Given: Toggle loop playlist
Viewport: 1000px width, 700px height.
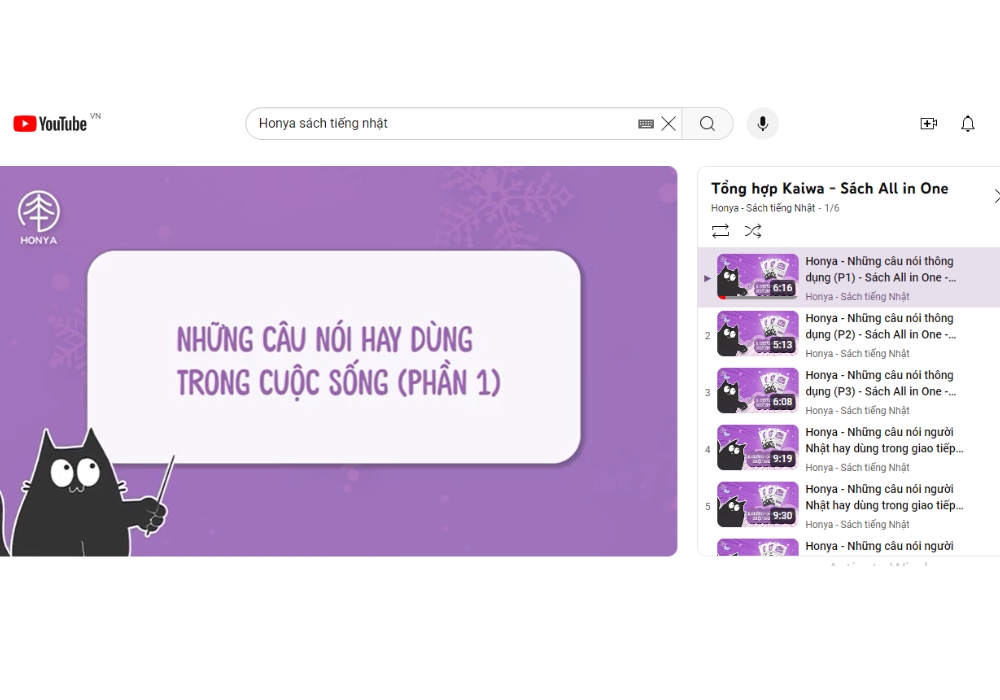Looking at the screenshot, I should click(x=721, y=231).
